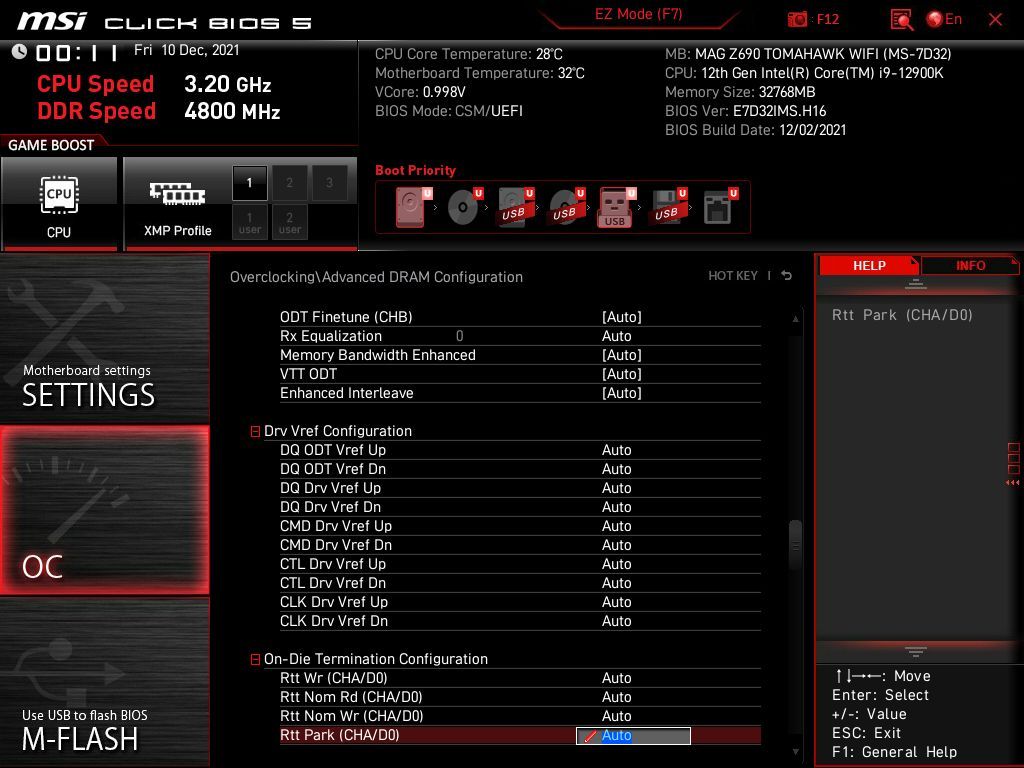Open Memory Bandwidth Enhanced dropdown

621,355
